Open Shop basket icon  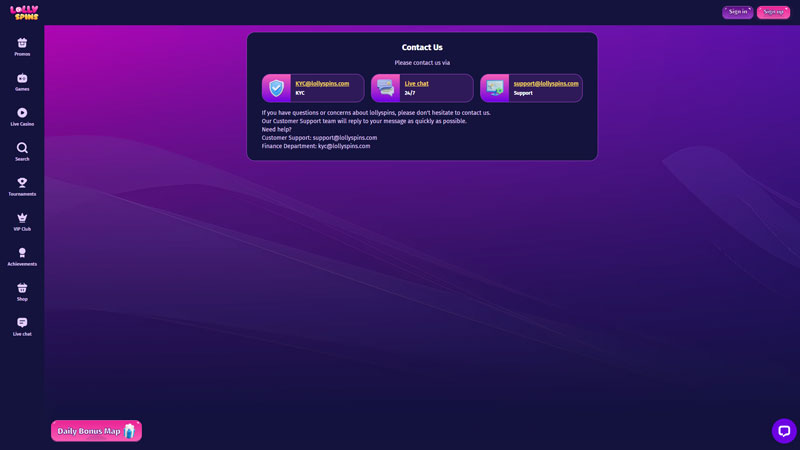point(22,288)
